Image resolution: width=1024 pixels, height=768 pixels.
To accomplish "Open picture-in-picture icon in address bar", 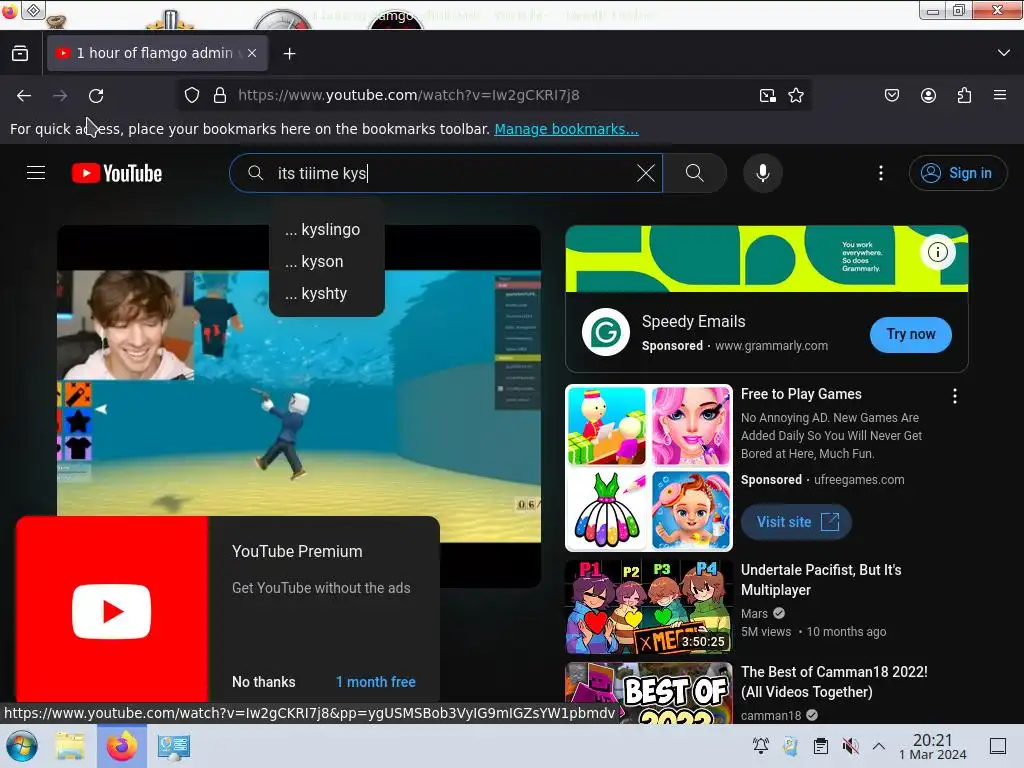I will (x=768, y=95).
